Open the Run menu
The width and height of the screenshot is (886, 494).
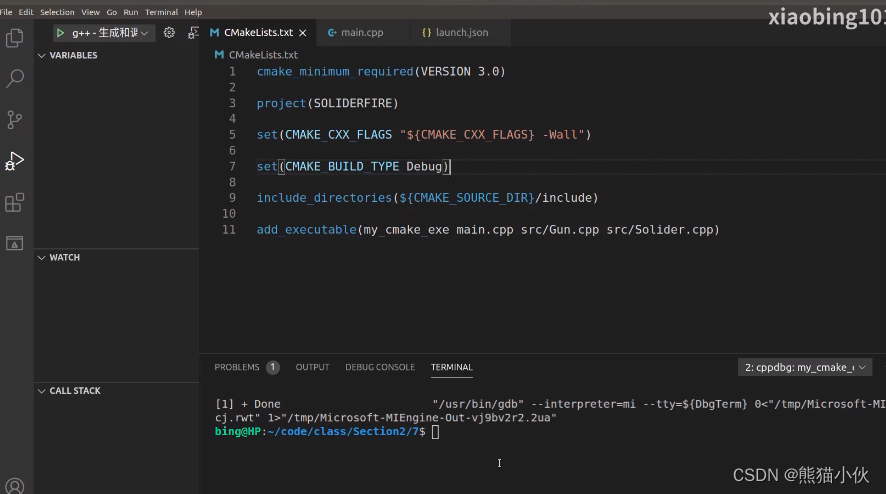click(131, 12)
